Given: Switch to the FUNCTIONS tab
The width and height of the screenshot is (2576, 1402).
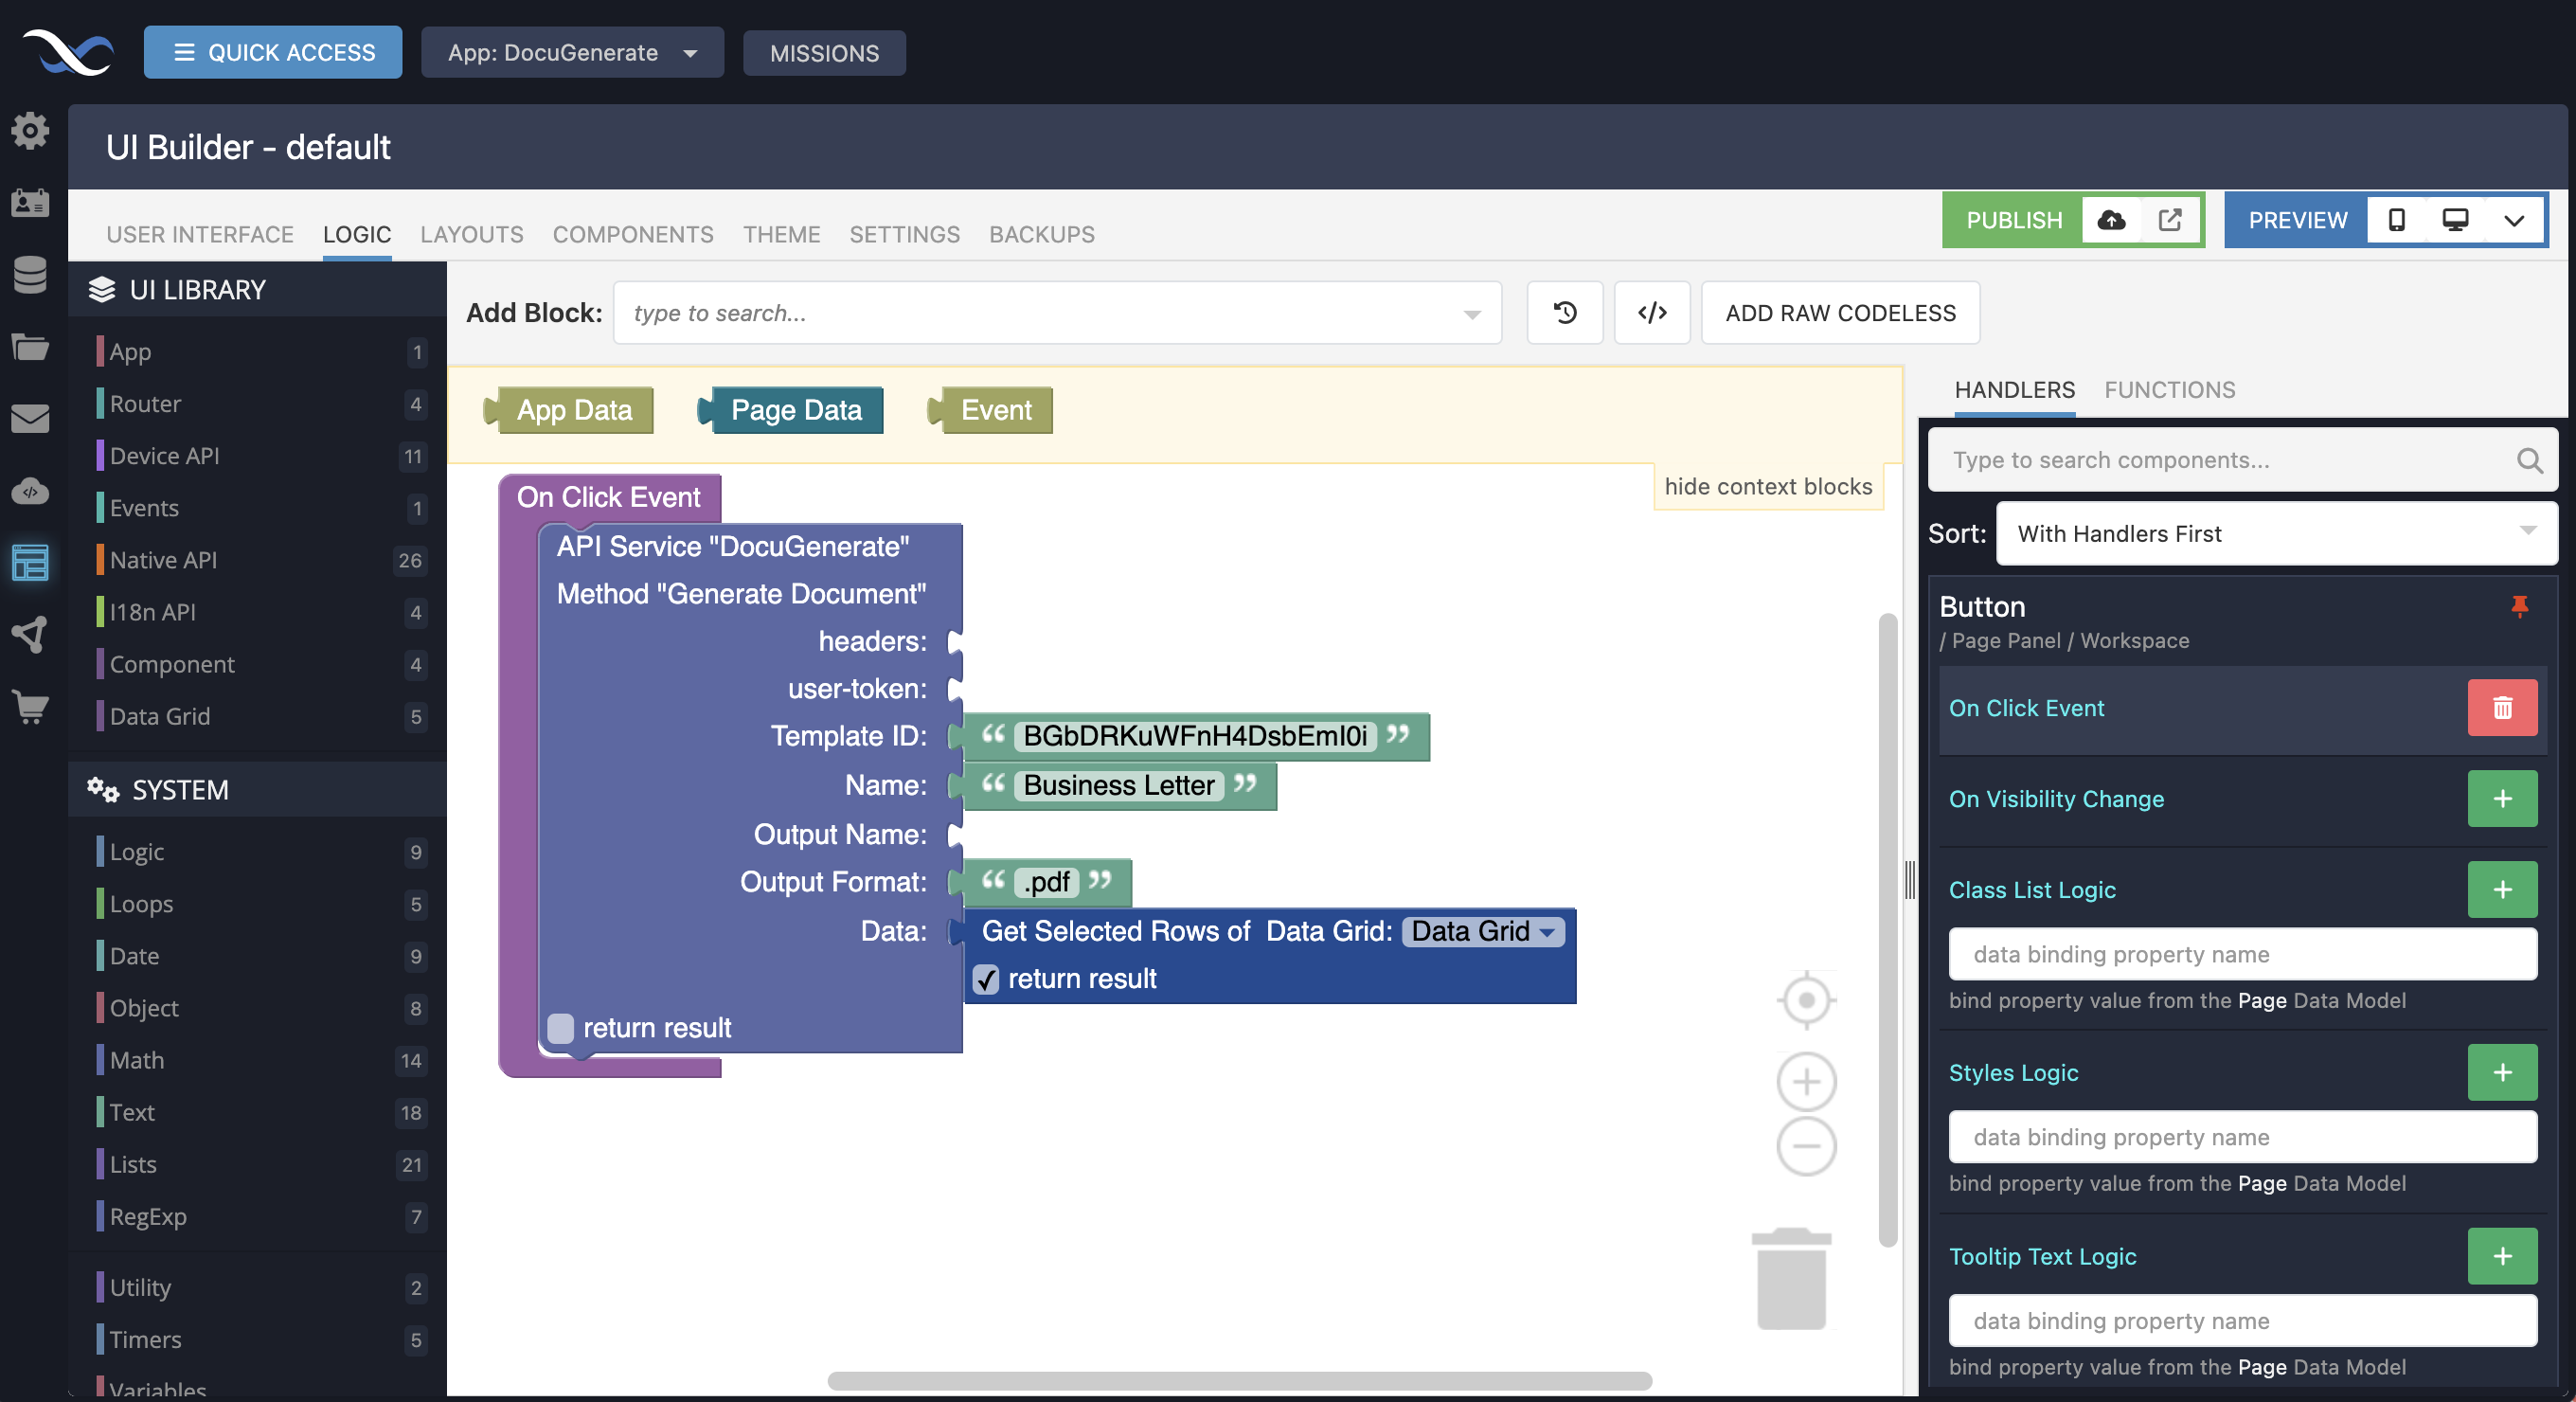Looking at the screenshot, I should pyautogui.click(x=2168, y=390).
